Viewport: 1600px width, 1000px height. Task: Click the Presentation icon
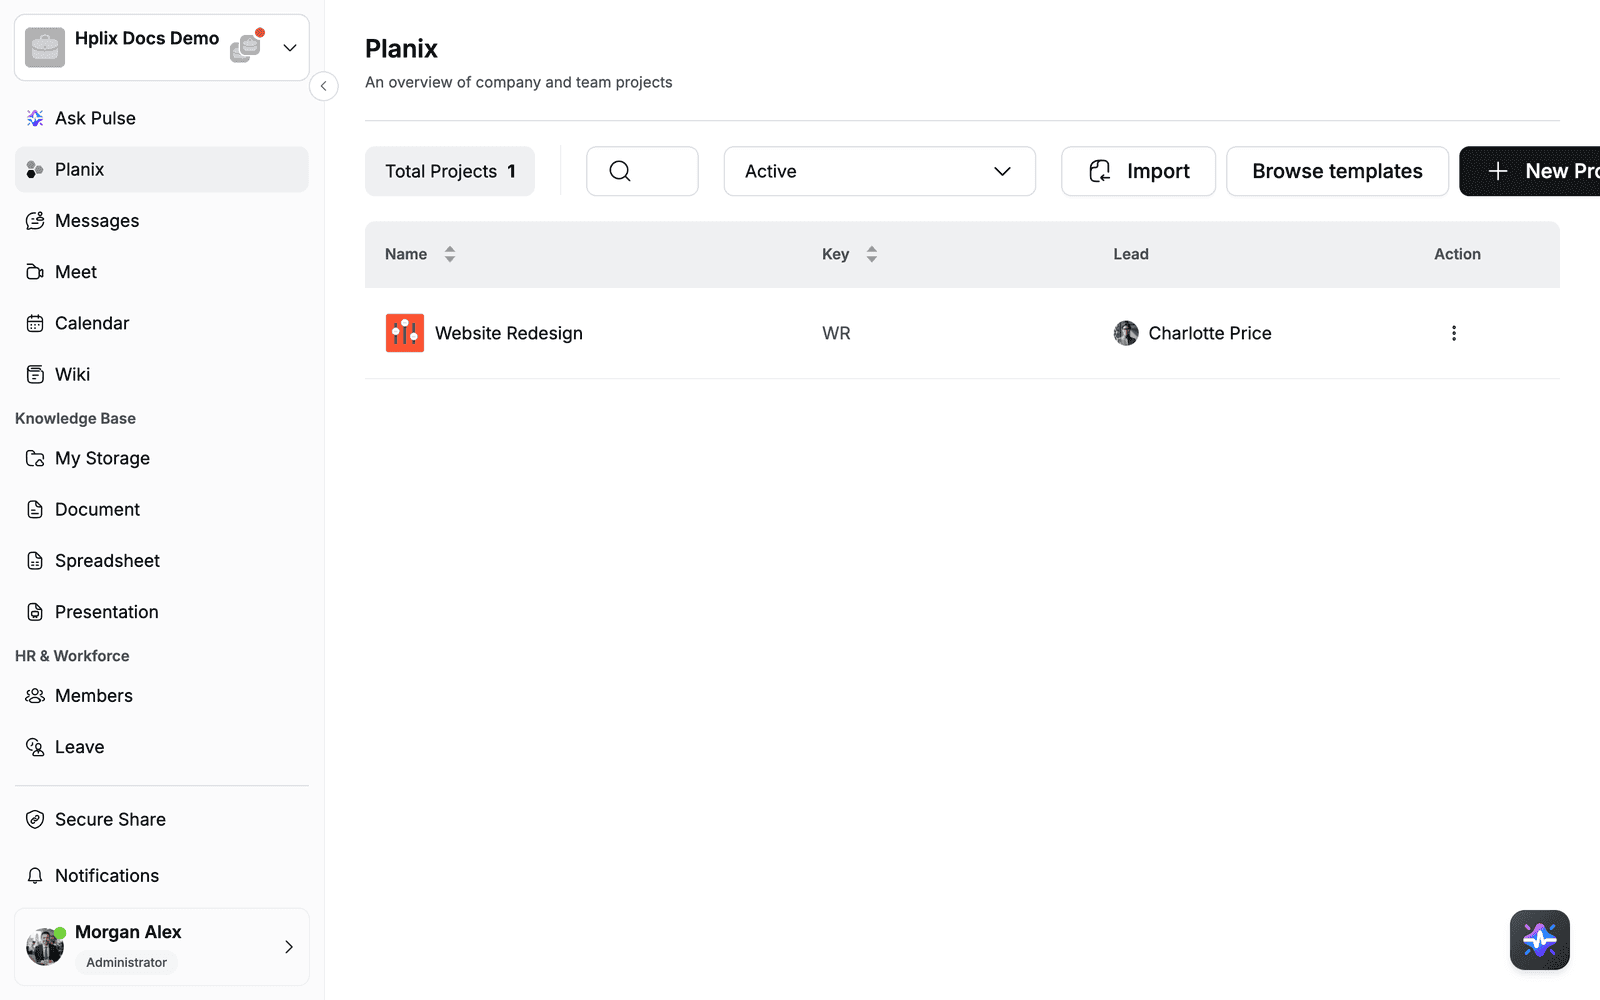pyautogui.click(x=35, y=612)
